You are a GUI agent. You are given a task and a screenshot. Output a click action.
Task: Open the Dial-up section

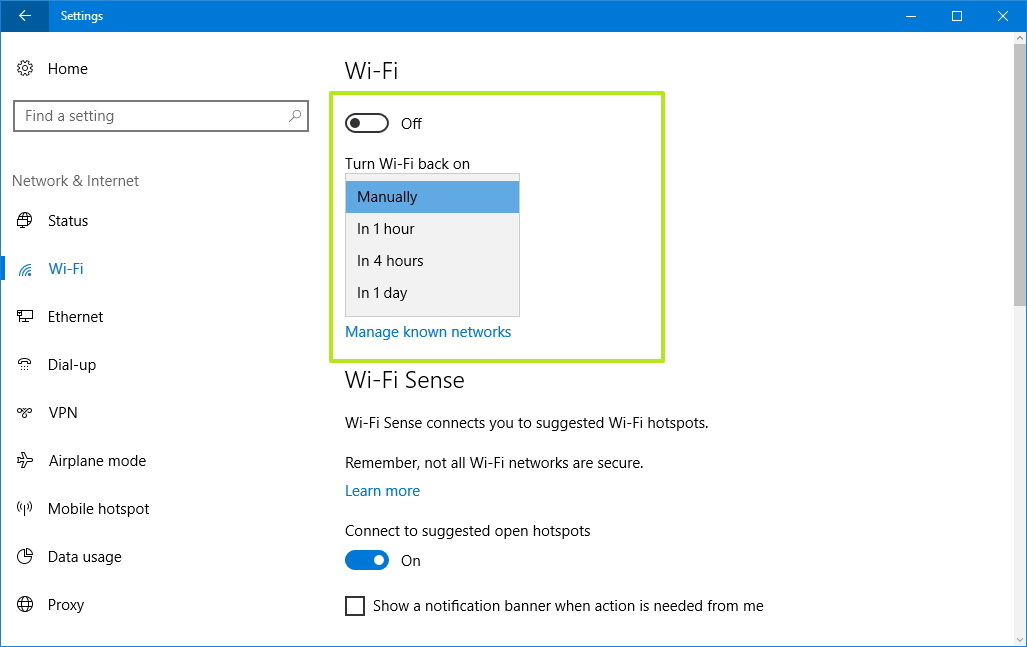pyautogui.click(x=72, y=365)
